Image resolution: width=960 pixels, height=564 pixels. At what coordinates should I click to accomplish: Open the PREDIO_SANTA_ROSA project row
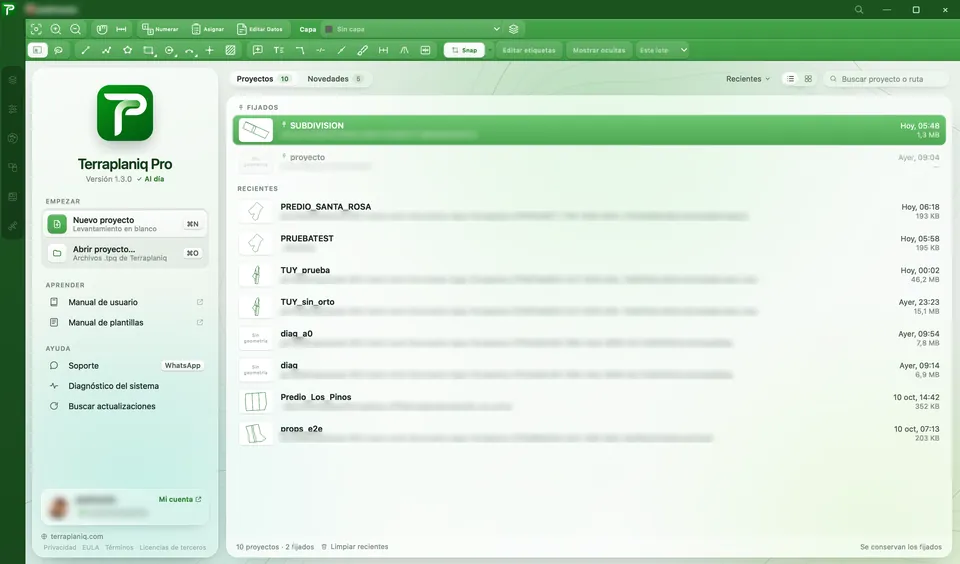coord(589,211)
